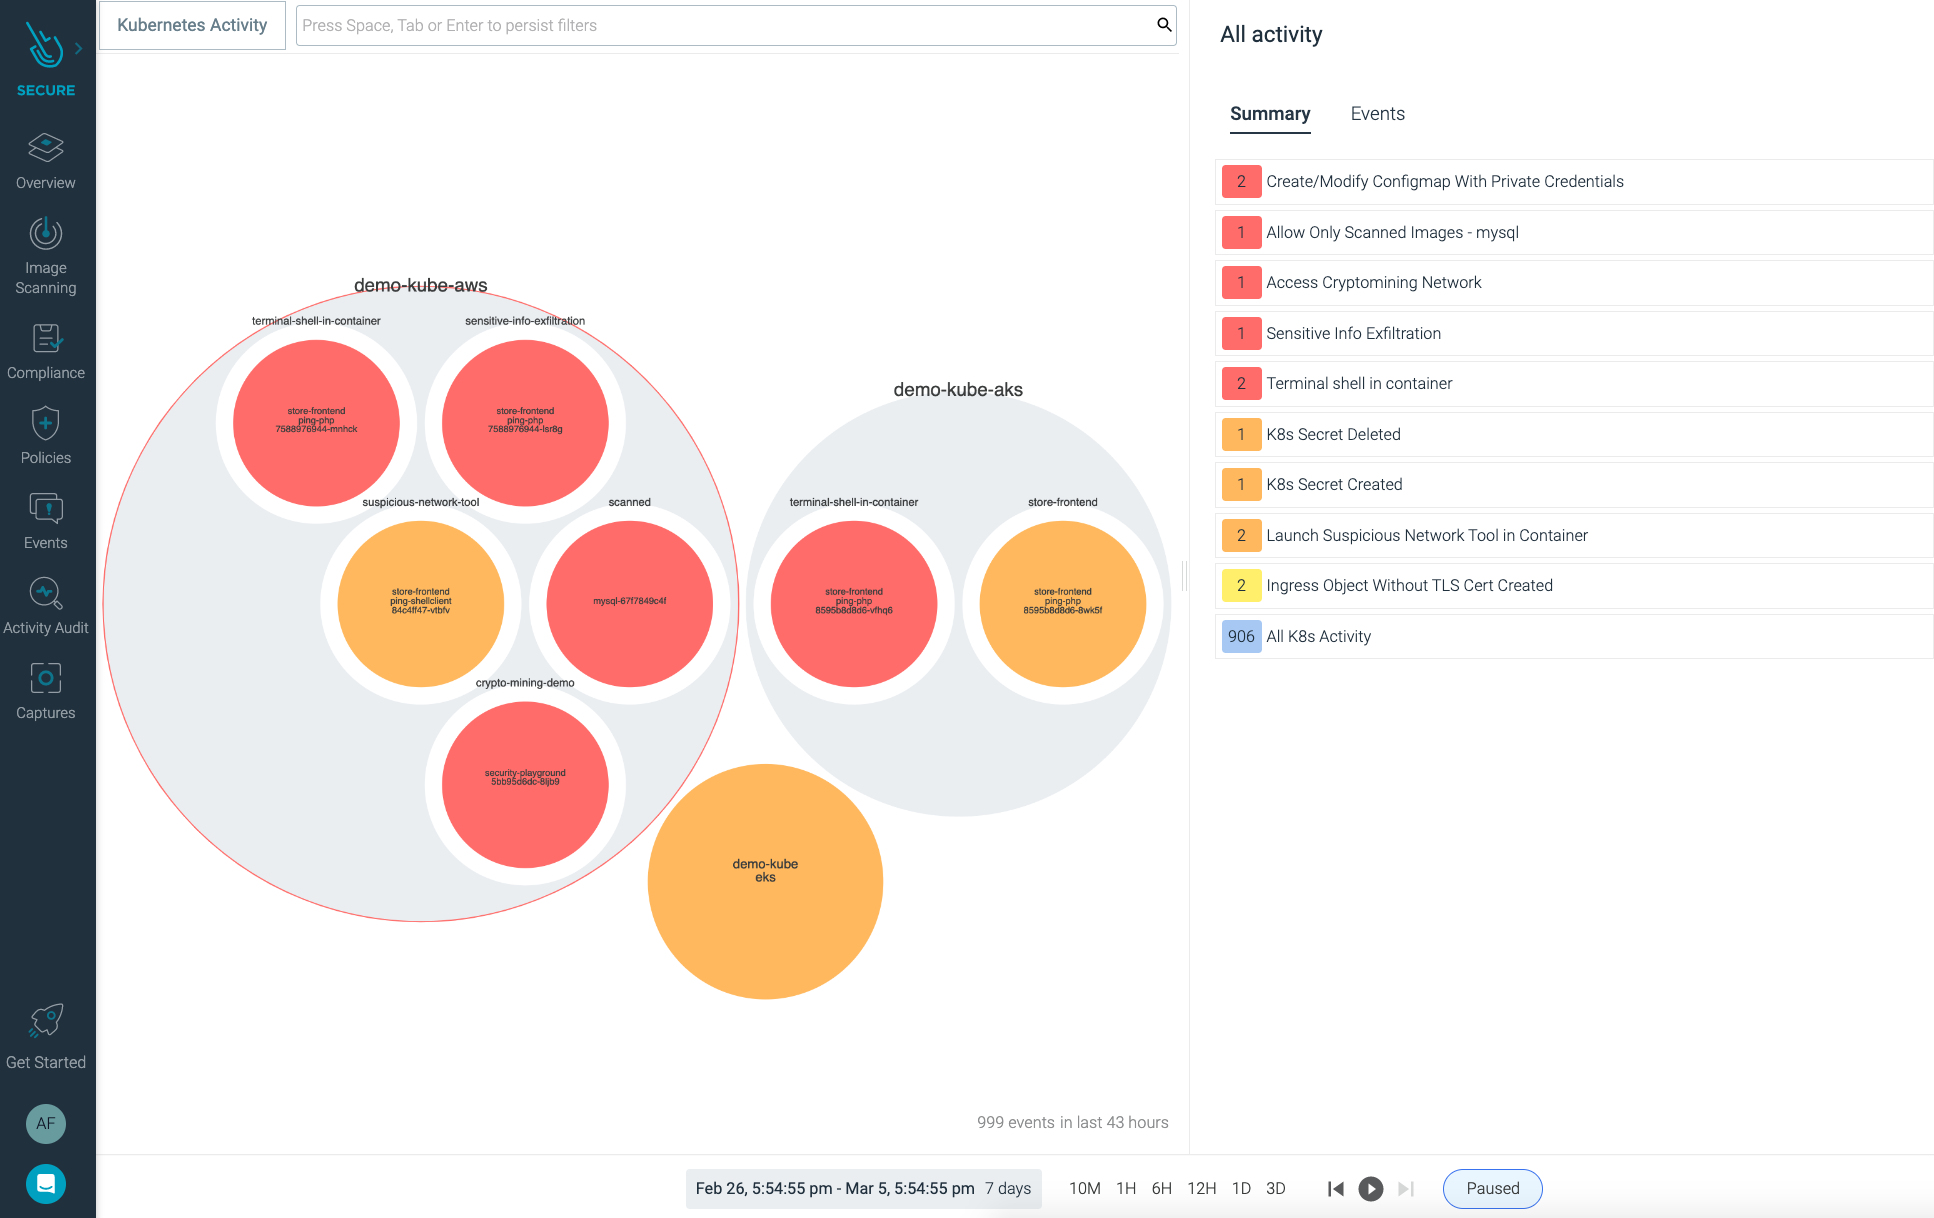Open the Policies shield icon
Viewport: 1934px width, 1218px height.
point(46,424)
